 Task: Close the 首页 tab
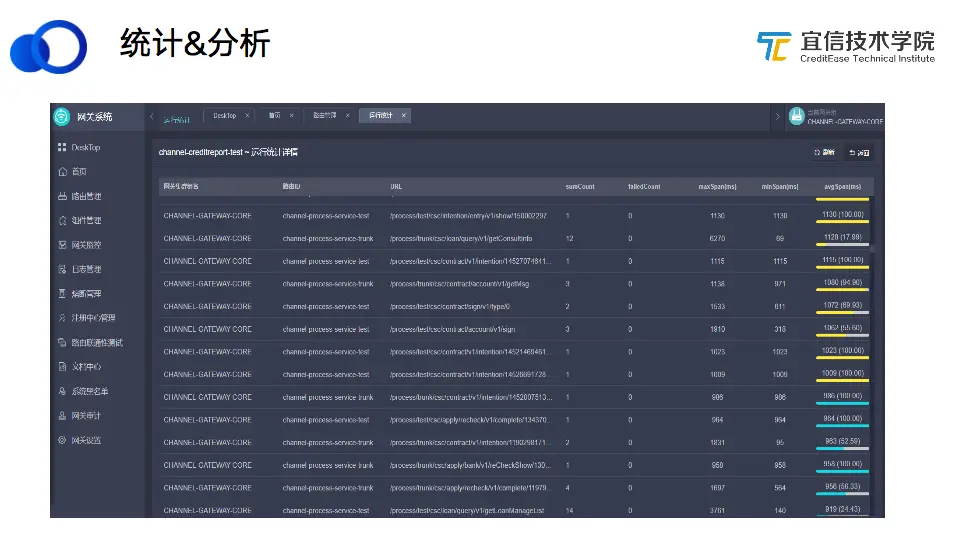(291, 115)
